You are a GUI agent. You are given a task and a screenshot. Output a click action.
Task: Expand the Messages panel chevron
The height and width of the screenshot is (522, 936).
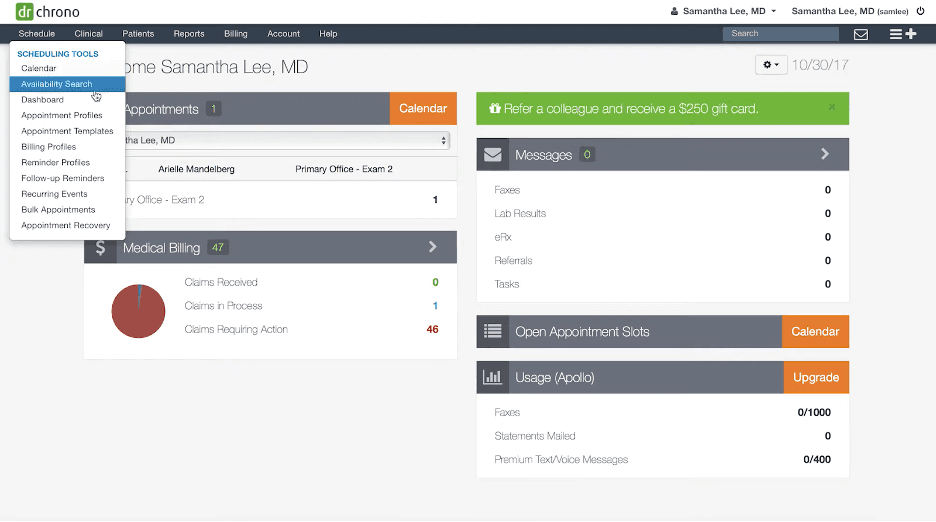tap(825, 155)
